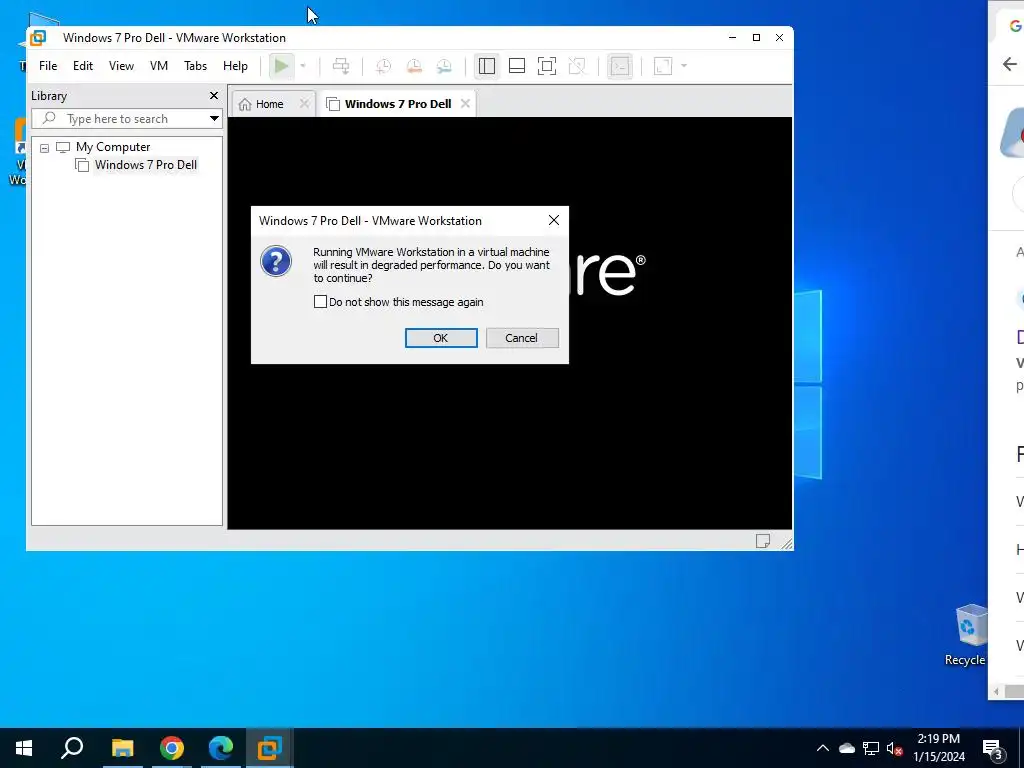The width and height of the screenshot is (1024, 768).
Task: Click the OneDrive cloud tray icon
Action: click(x=847, y=748)
